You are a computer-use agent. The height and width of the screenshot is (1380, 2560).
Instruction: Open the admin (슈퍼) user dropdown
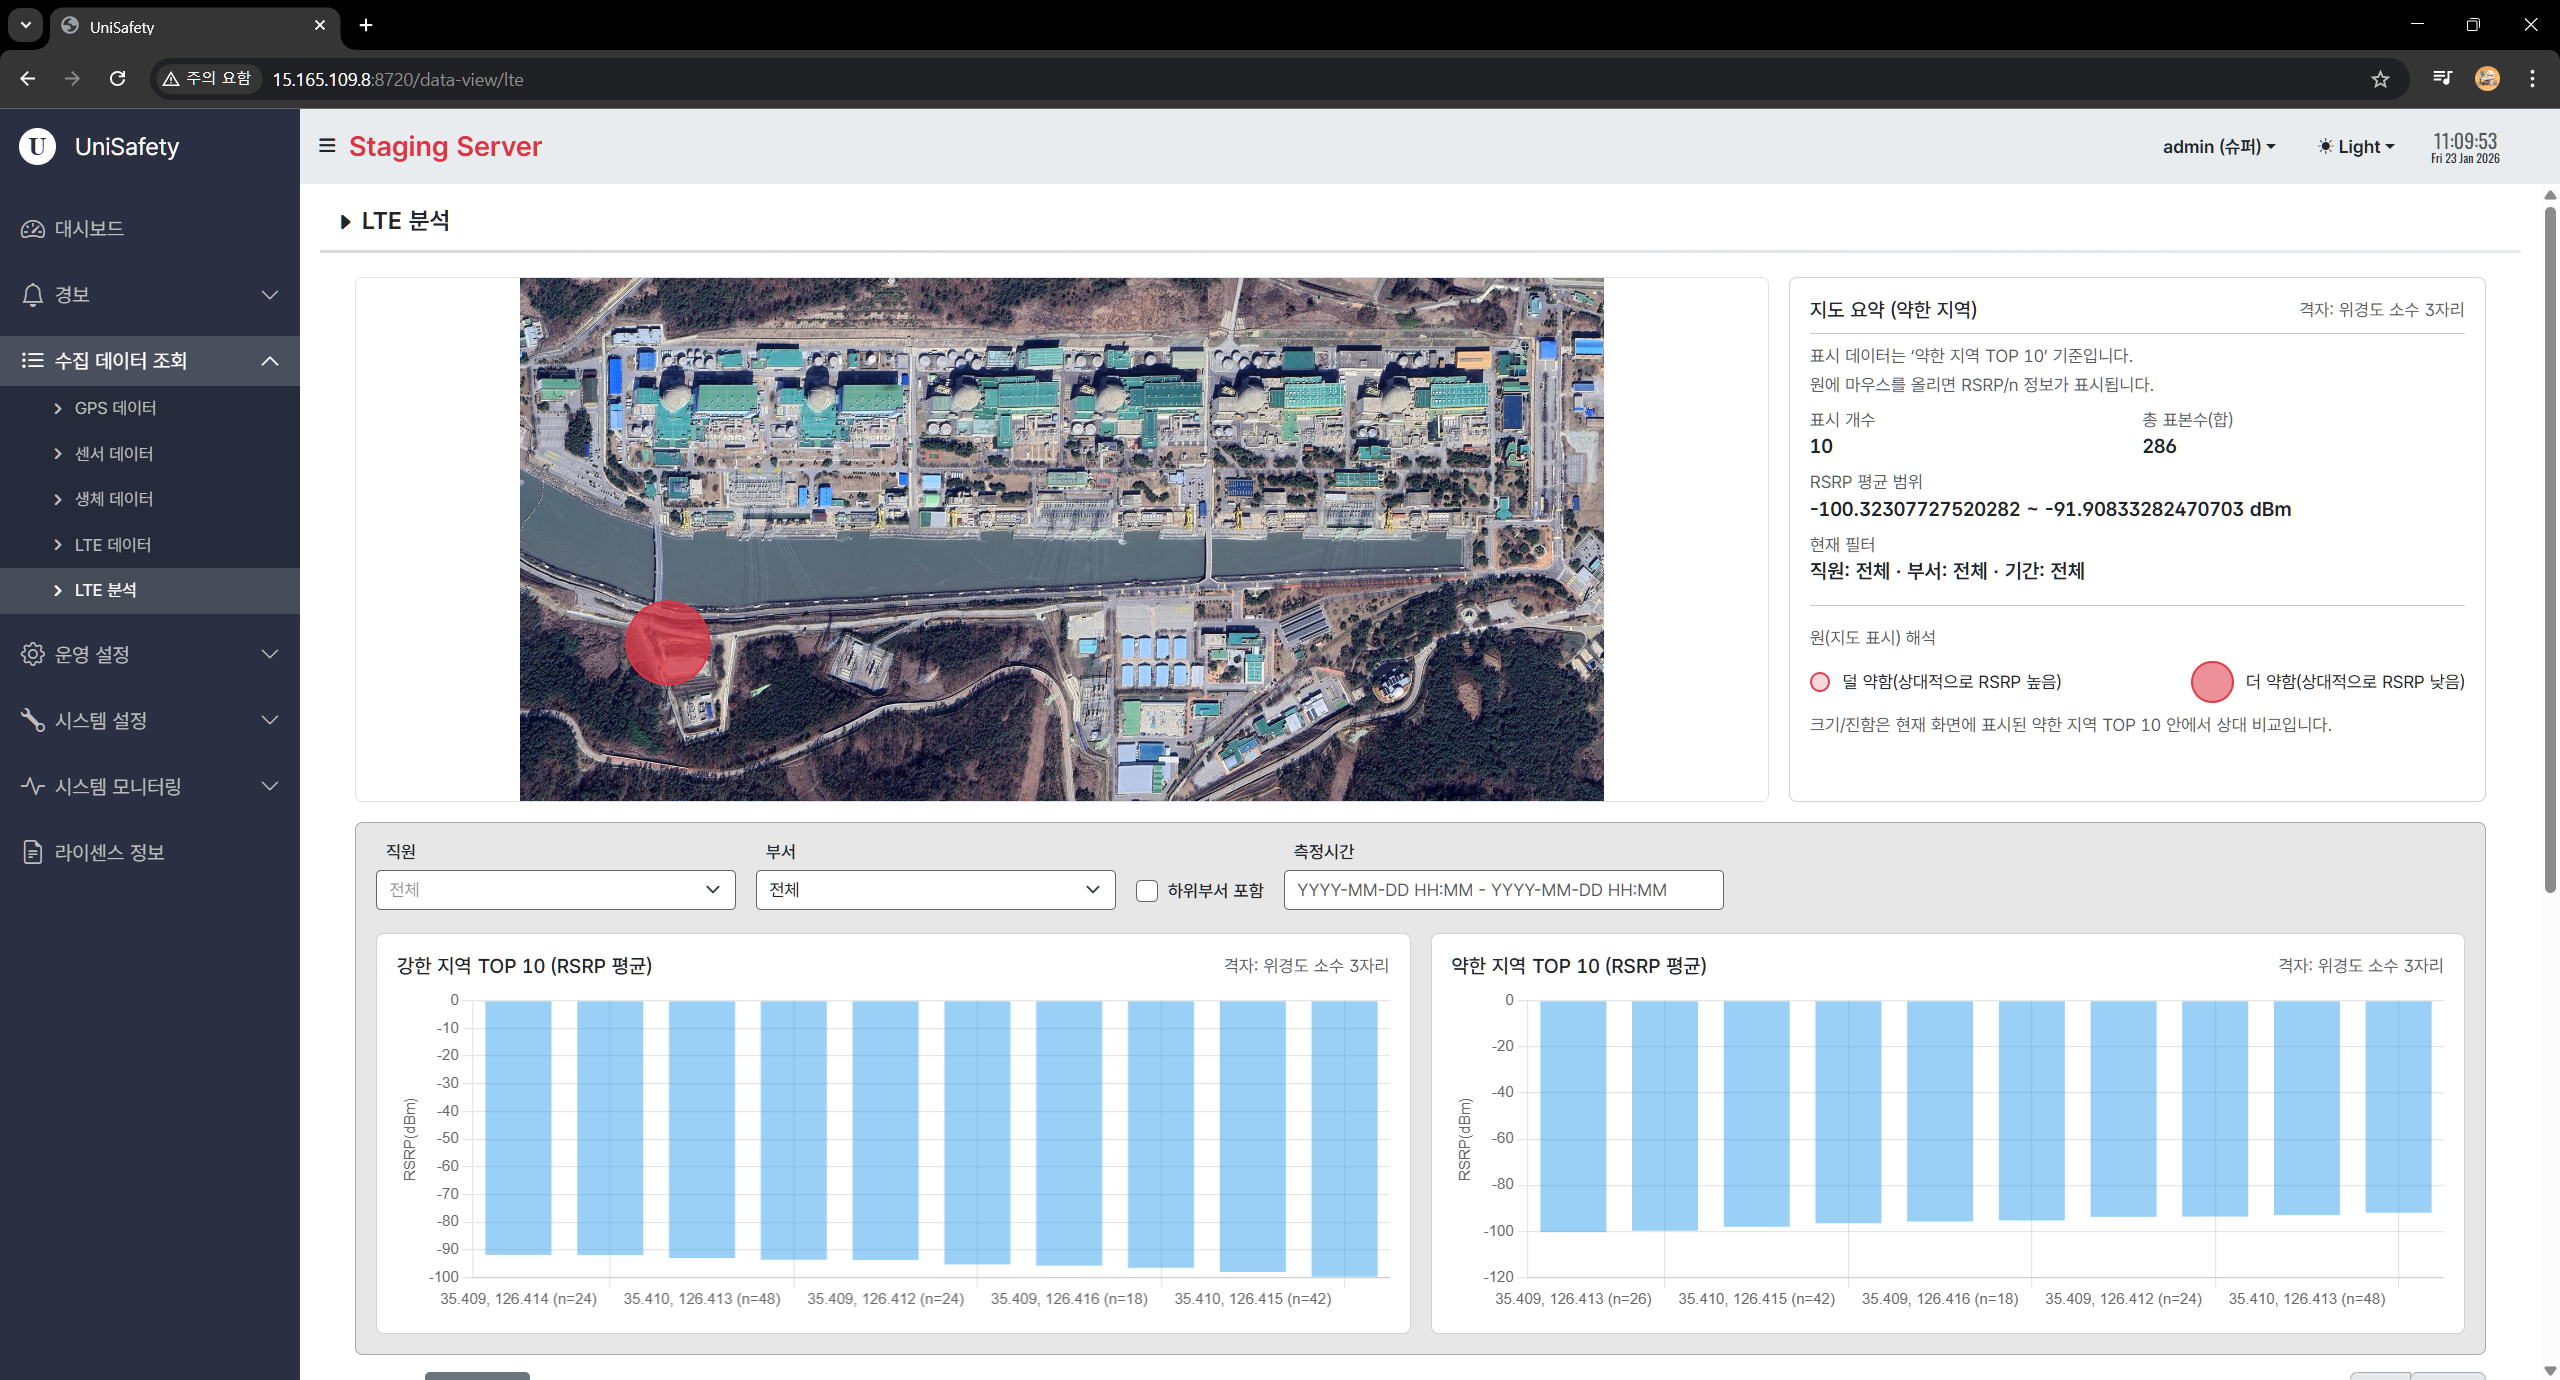click(x=2219, y=147)
